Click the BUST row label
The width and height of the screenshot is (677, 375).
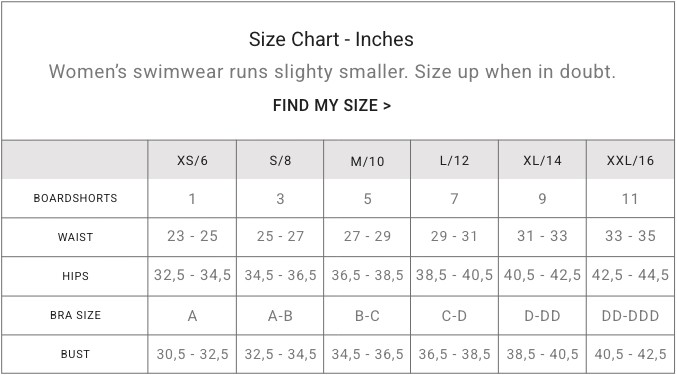point(75,354)
